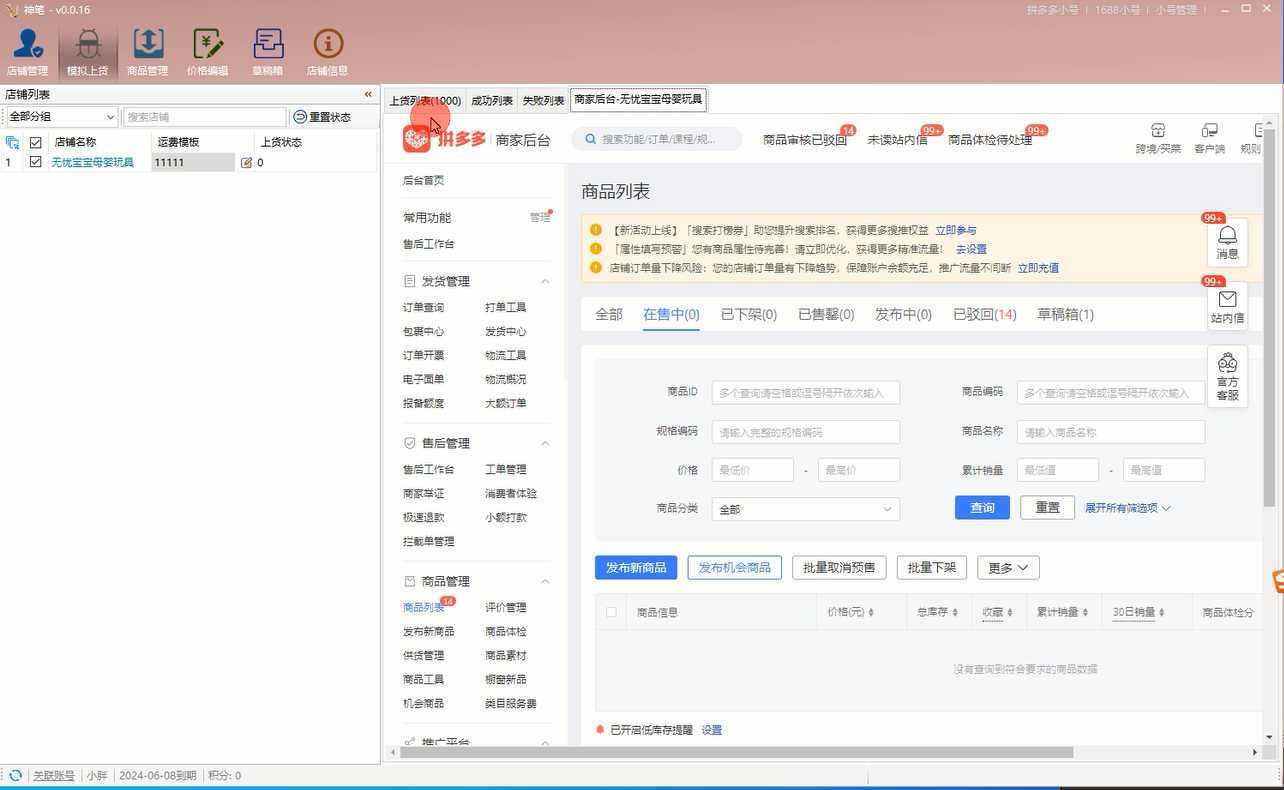Click the sync icon in the status bar
The height and width of the screenshot is (790, 1284).
click(x=15, y=775)
